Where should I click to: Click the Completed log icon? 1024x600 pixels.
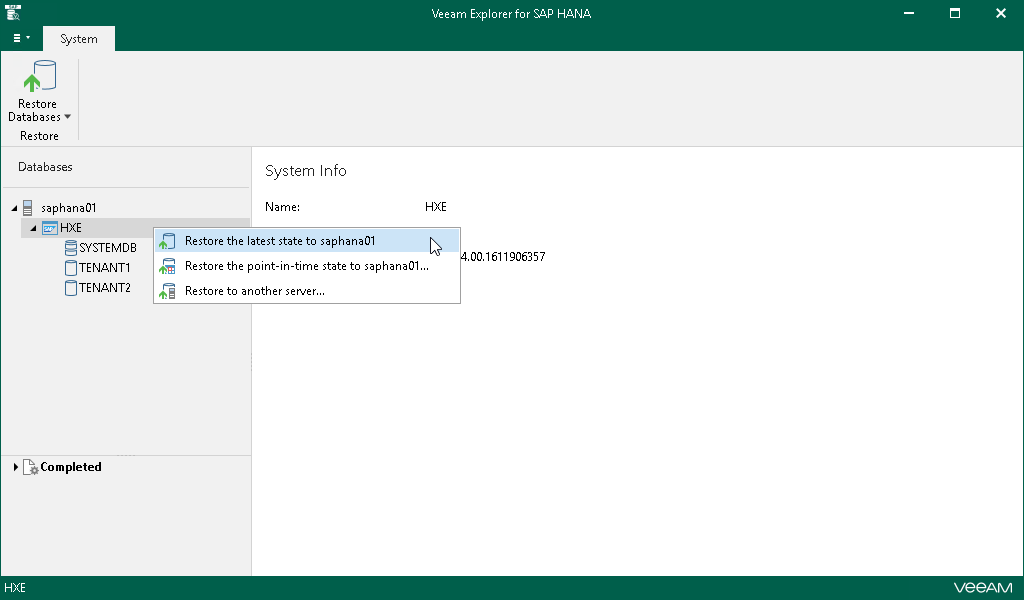click(x=31, y=467)
